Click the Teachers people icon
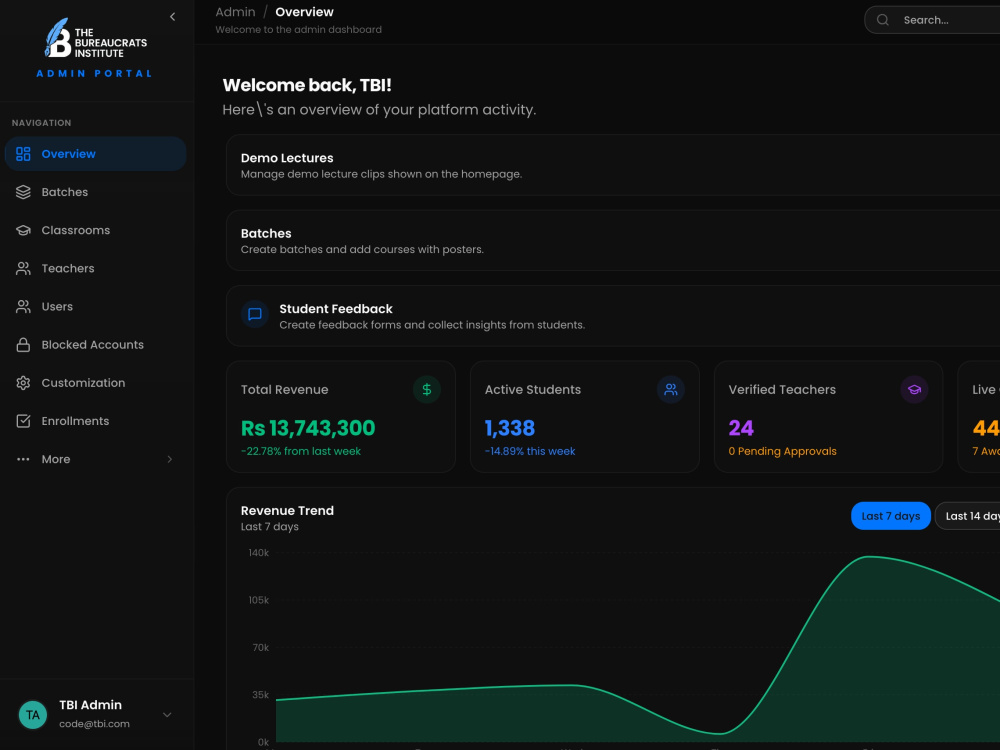This screenshot has height=750, width=1000. click(x=23, y=268)
